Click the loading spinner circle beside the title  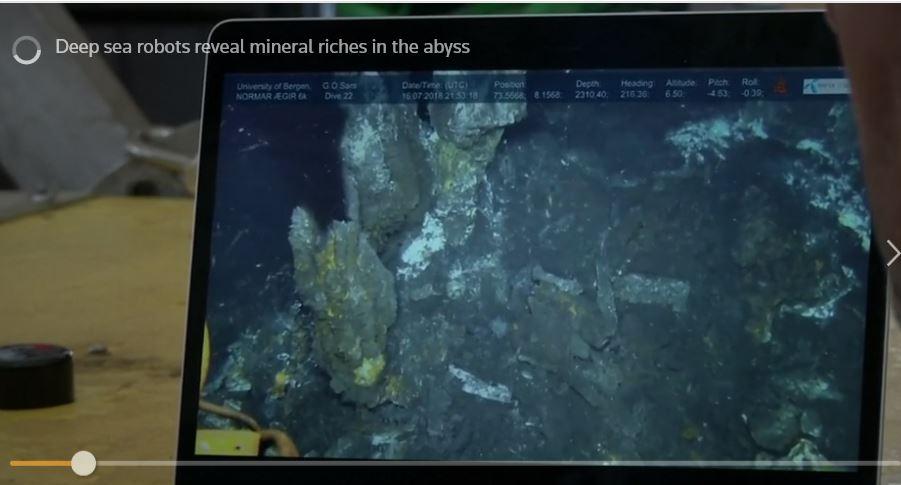pyautogui.click(x=26, y=49)
